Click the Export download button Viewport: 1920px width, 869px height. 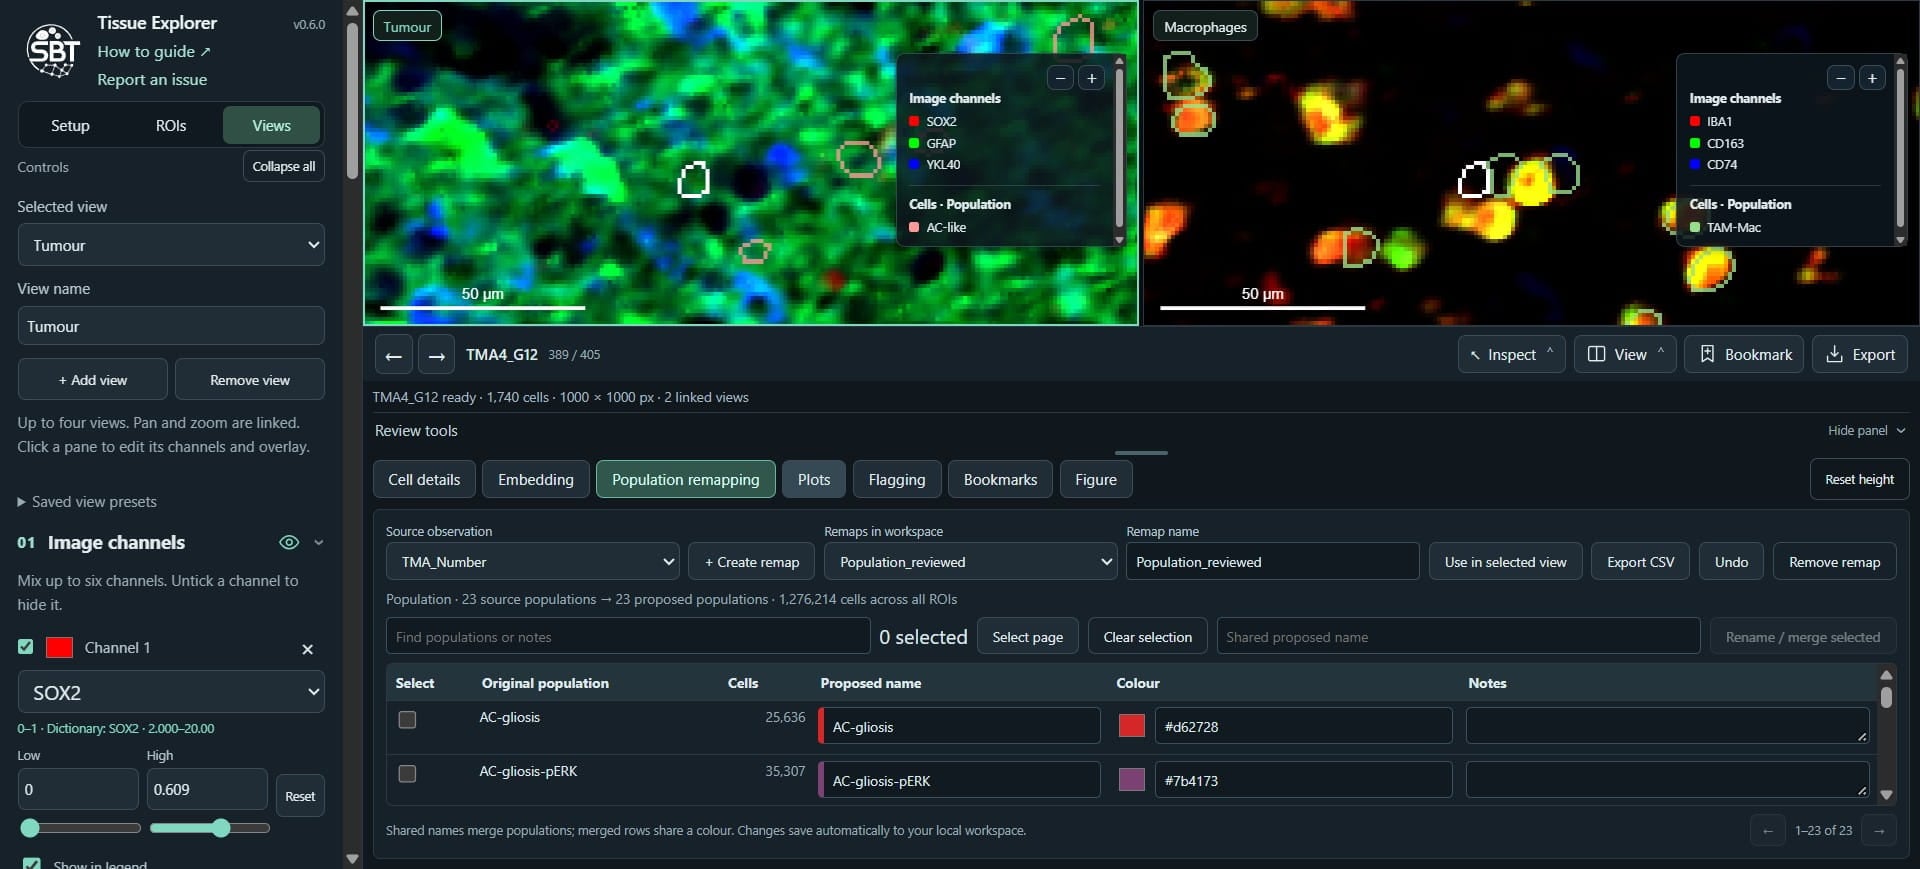pyautogui.click(x=1860, y=354)
